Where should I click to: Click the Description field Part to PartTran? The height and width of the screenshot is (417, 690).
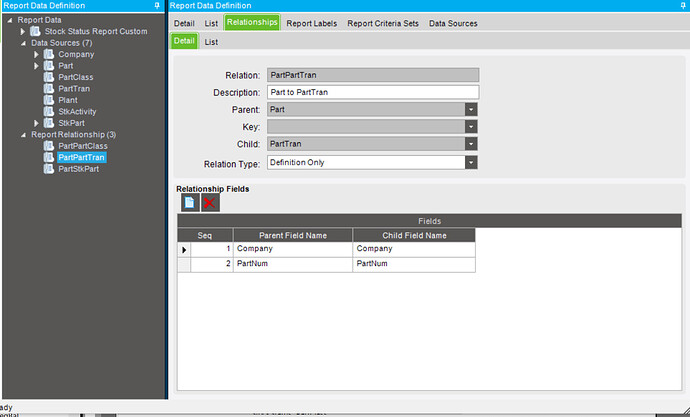tap(373, 92)
